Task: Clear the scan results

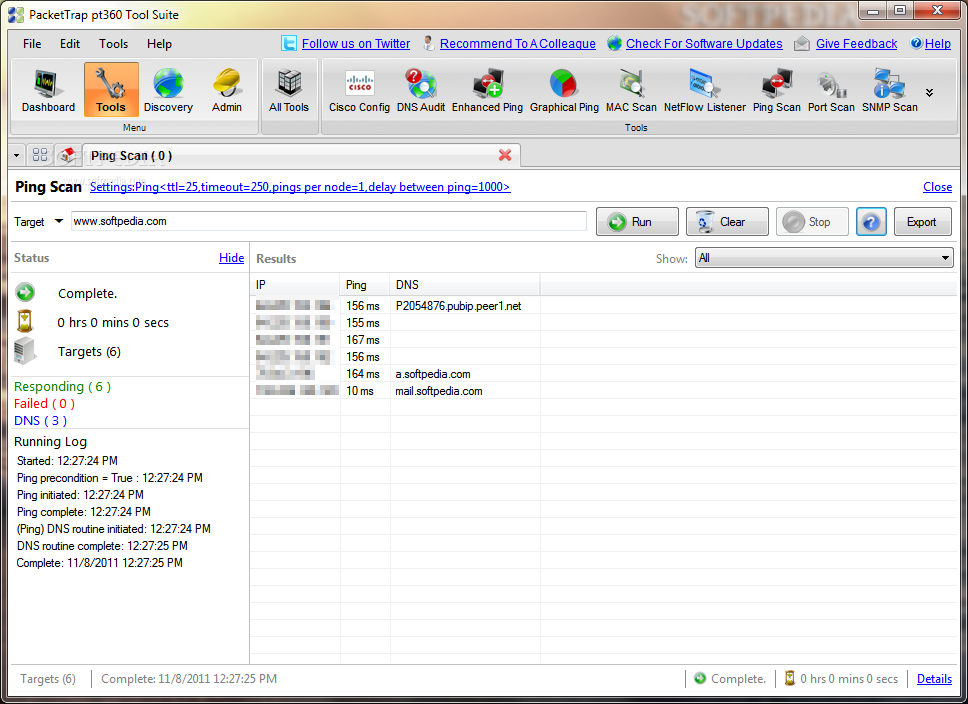Action: [x=727, y=222]
